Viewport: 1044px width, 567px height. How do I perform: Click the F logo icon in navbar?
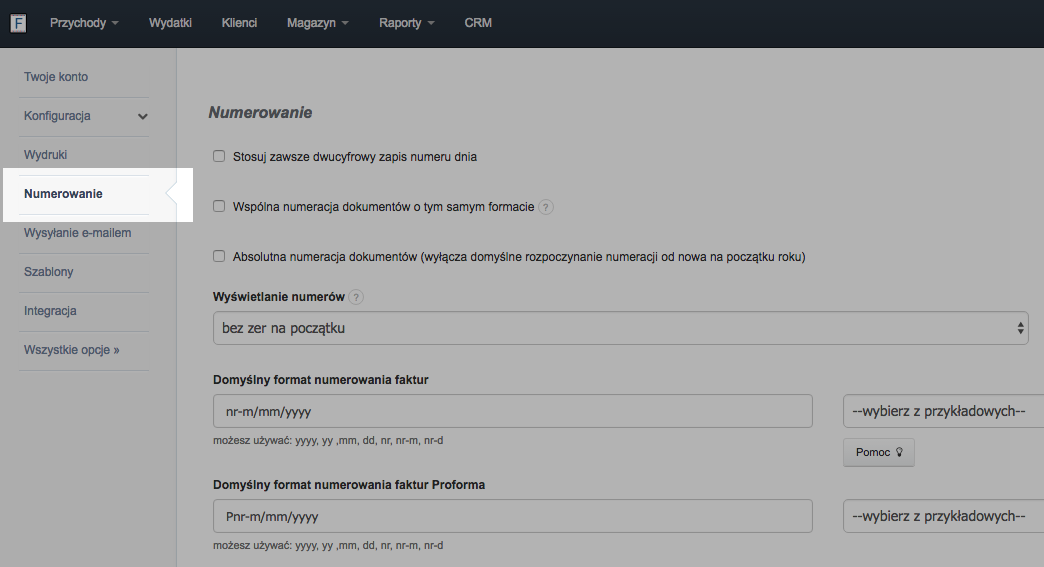point(18,24)
